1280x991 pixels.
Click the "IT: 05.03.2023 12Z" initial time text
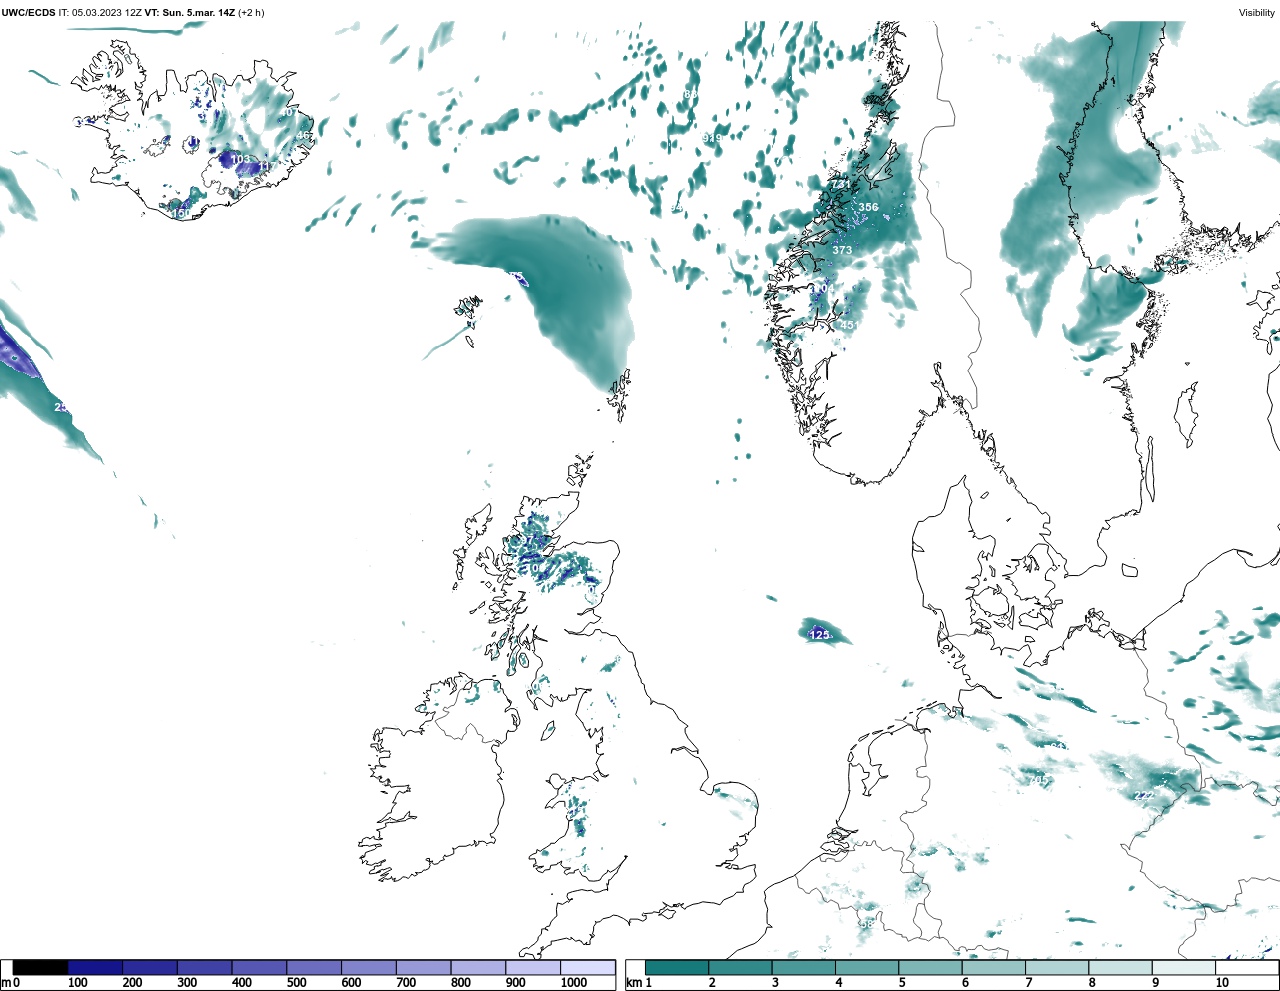point(100,13)
